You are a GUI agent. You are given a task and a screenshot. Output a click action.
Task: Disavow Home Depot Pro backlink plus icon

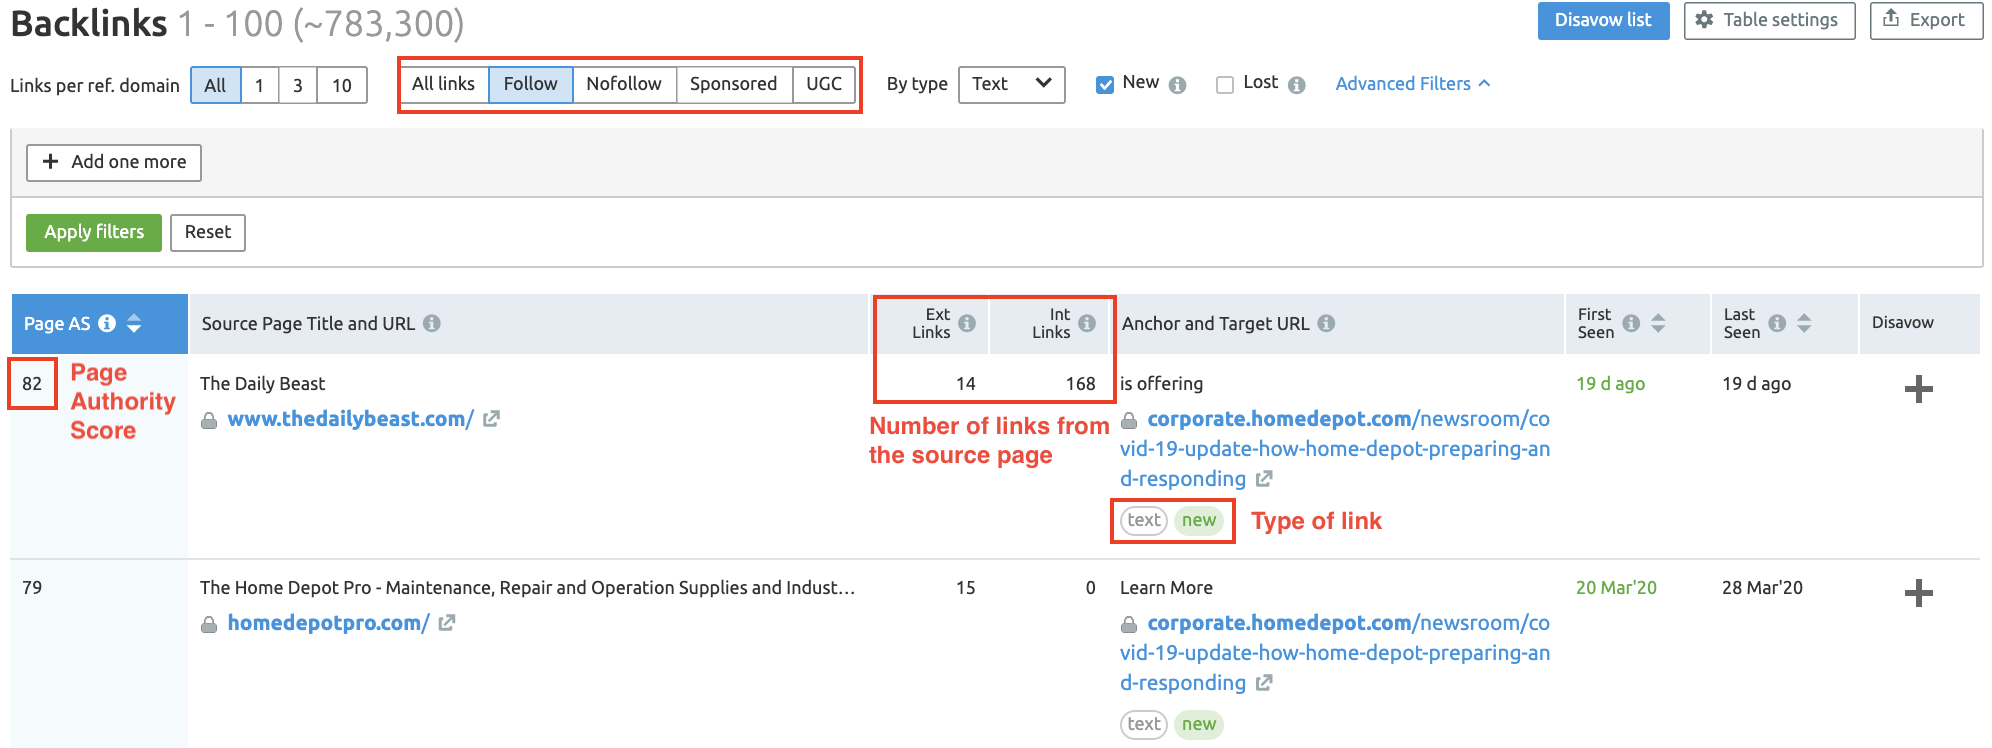[1918, 593]
